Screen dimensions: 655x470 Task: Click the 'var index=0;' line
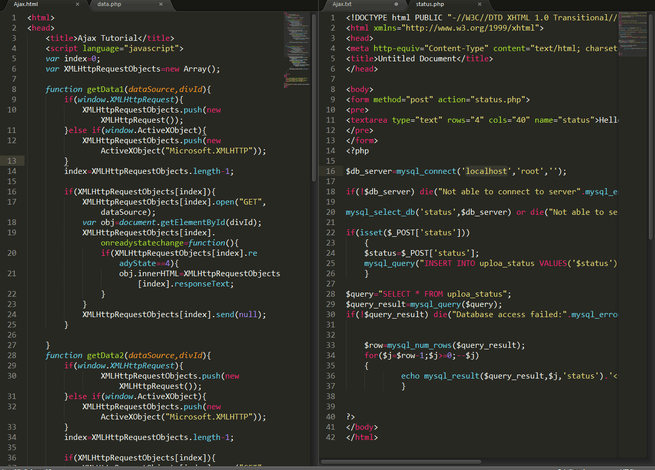tap(72, 59)
